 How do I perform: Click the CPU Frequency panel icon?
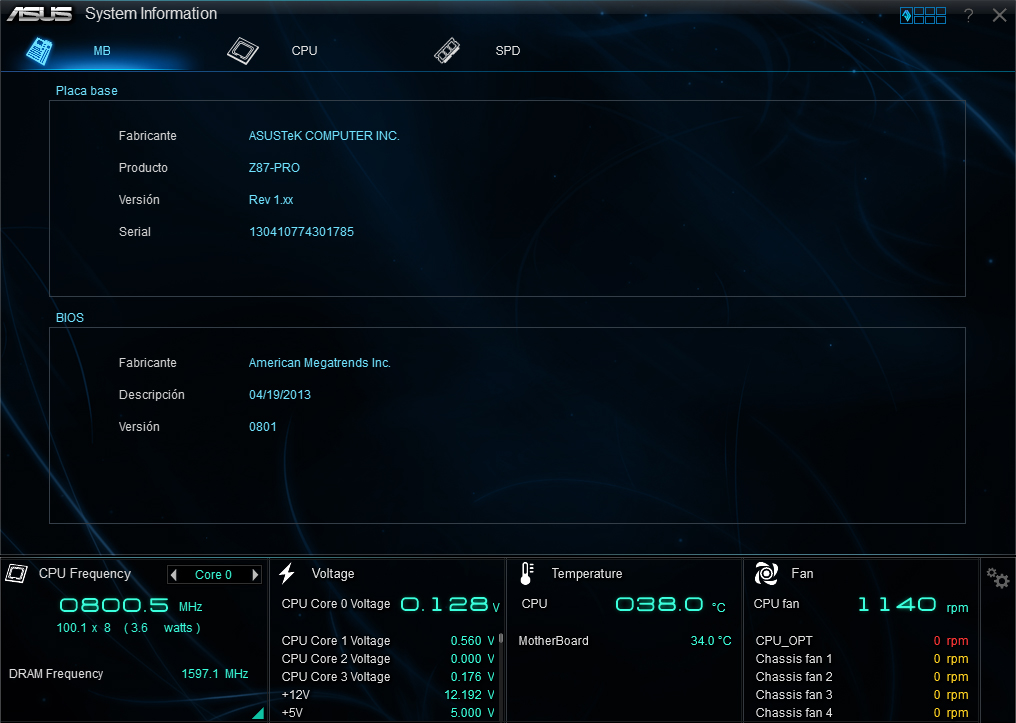(16, 573)
